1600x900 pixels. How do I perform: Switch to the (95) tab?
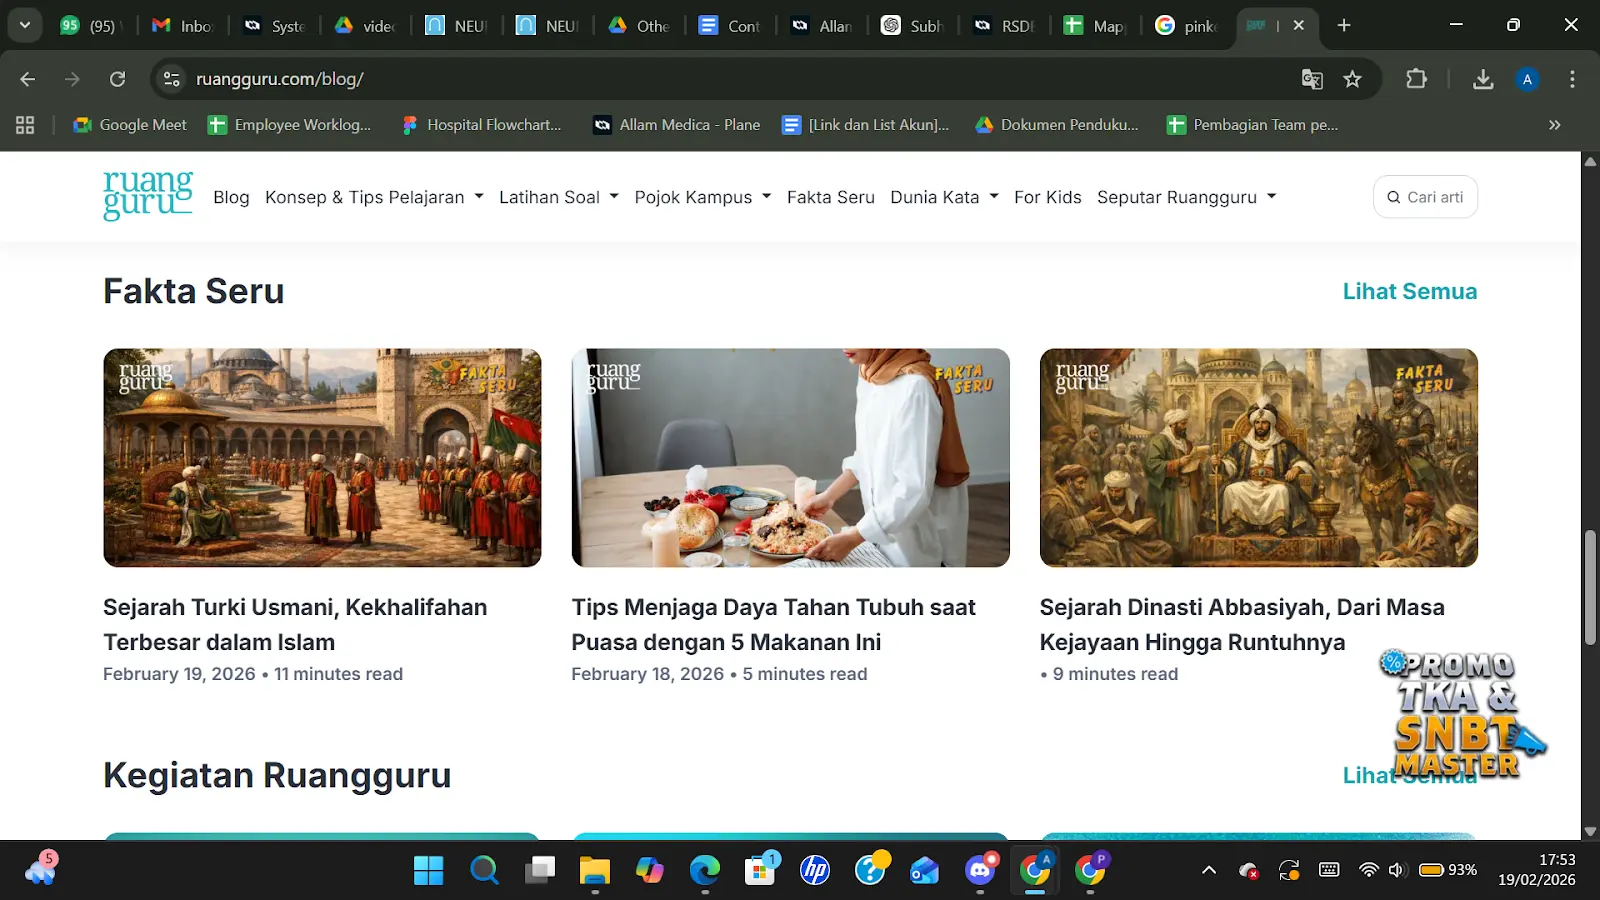pyautogui.click(x=89, y=26)
